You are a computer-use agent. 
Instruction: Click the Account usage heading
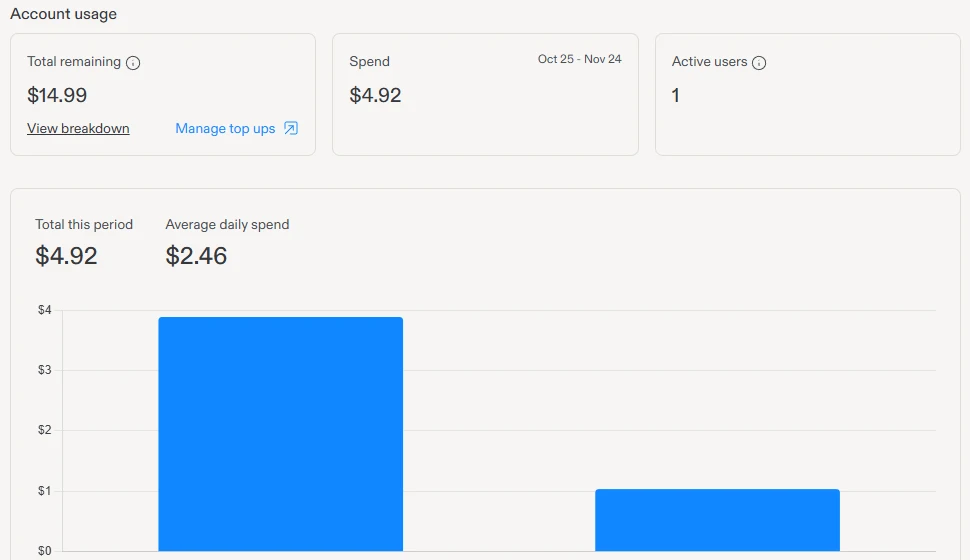pos(63,14)
